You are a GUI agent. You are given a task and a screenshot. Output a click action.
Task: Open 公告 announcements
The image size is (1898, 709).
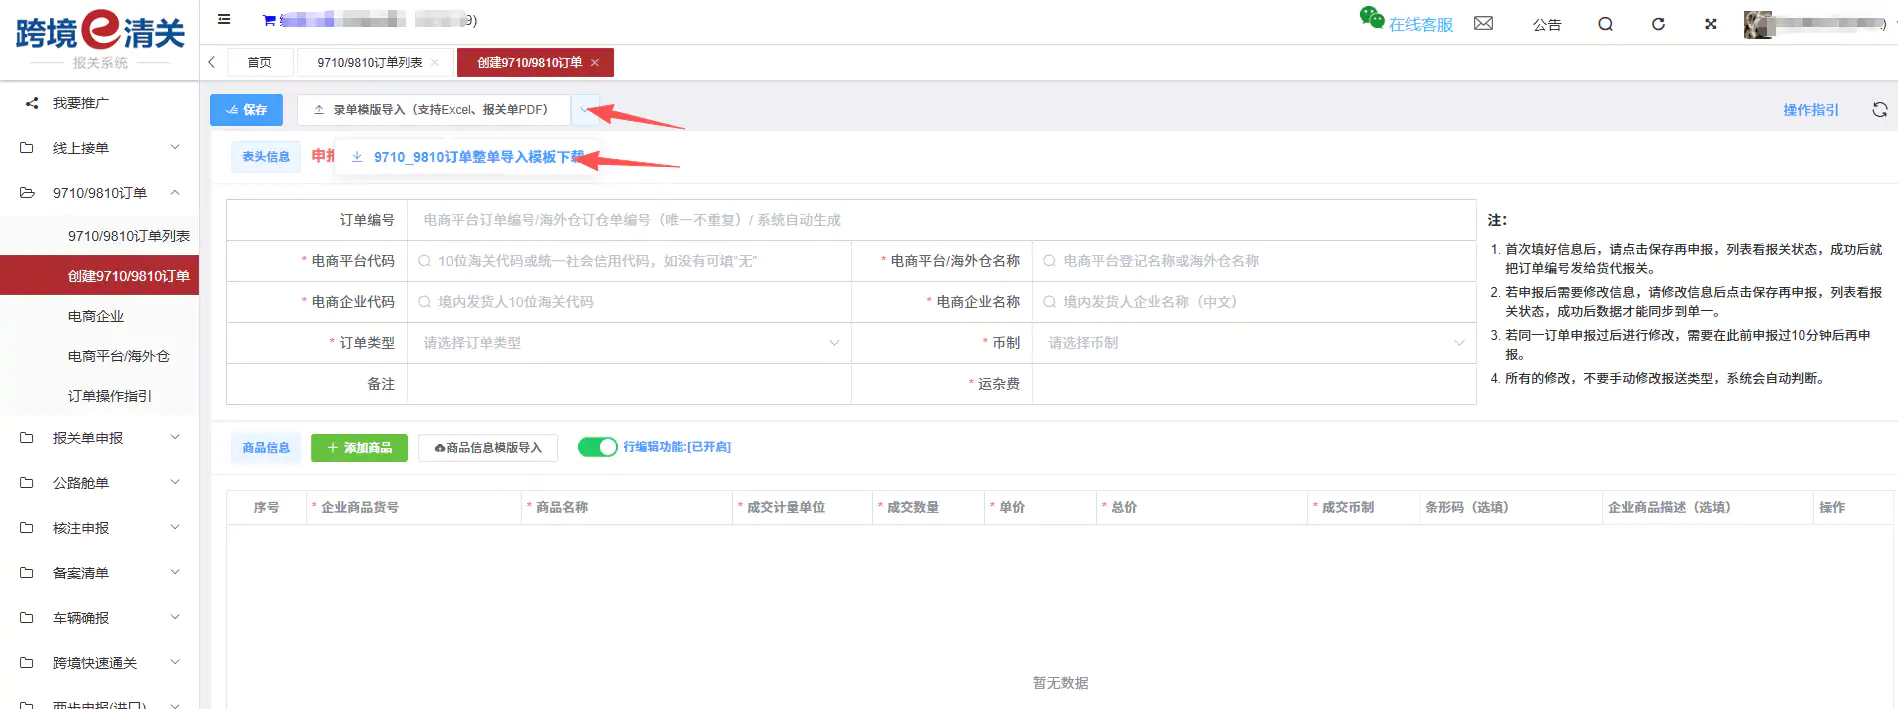[1547, 24]
